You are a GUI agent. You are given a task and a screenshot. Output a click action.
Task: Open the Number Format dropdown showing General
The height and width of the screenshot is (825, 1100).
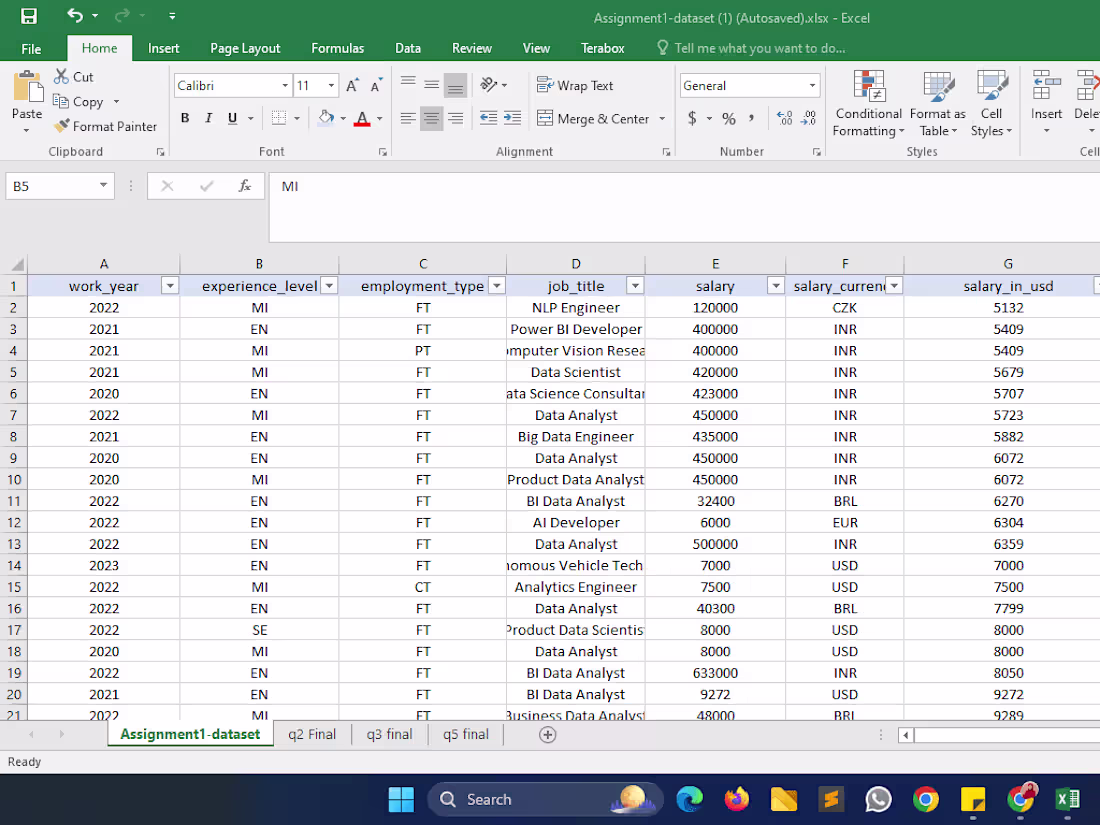tap(749, 85)
